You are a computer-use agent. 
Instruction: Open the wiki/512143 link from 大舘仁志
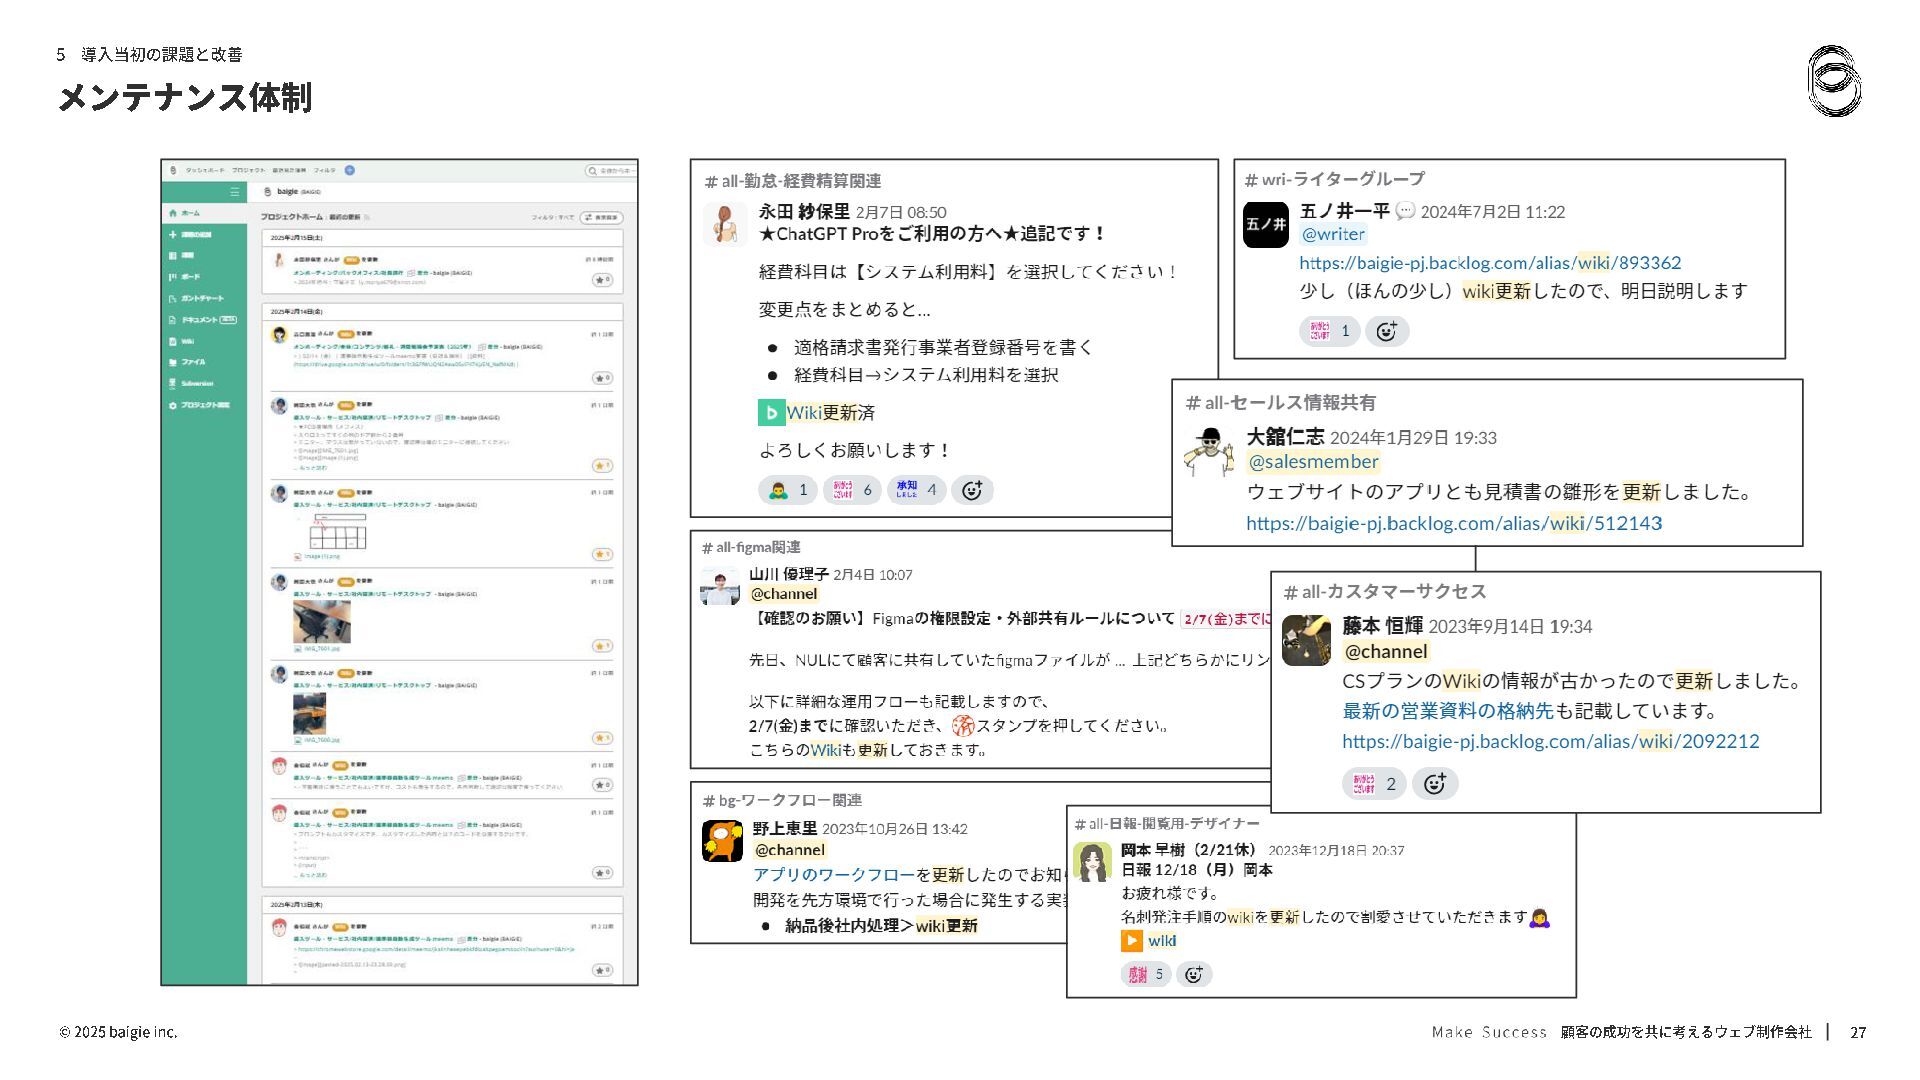pyautogui.click(x=1454, y=523)
